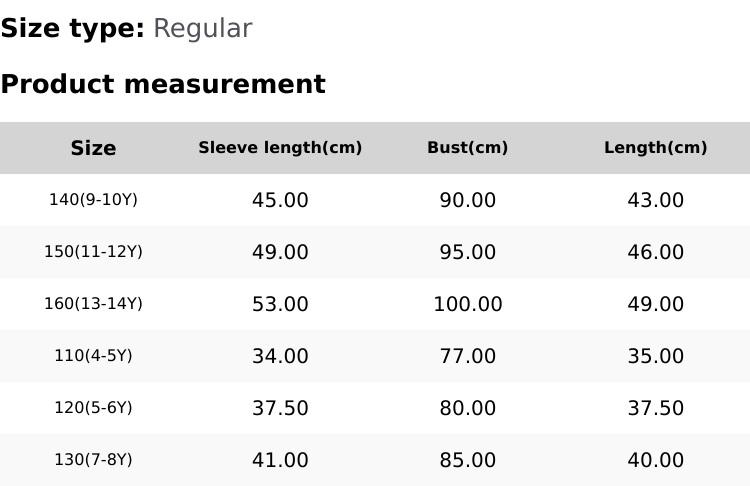Select the 160(13-14Y) size row label
The width and height of the screenshot is (750, 486).
93,304
